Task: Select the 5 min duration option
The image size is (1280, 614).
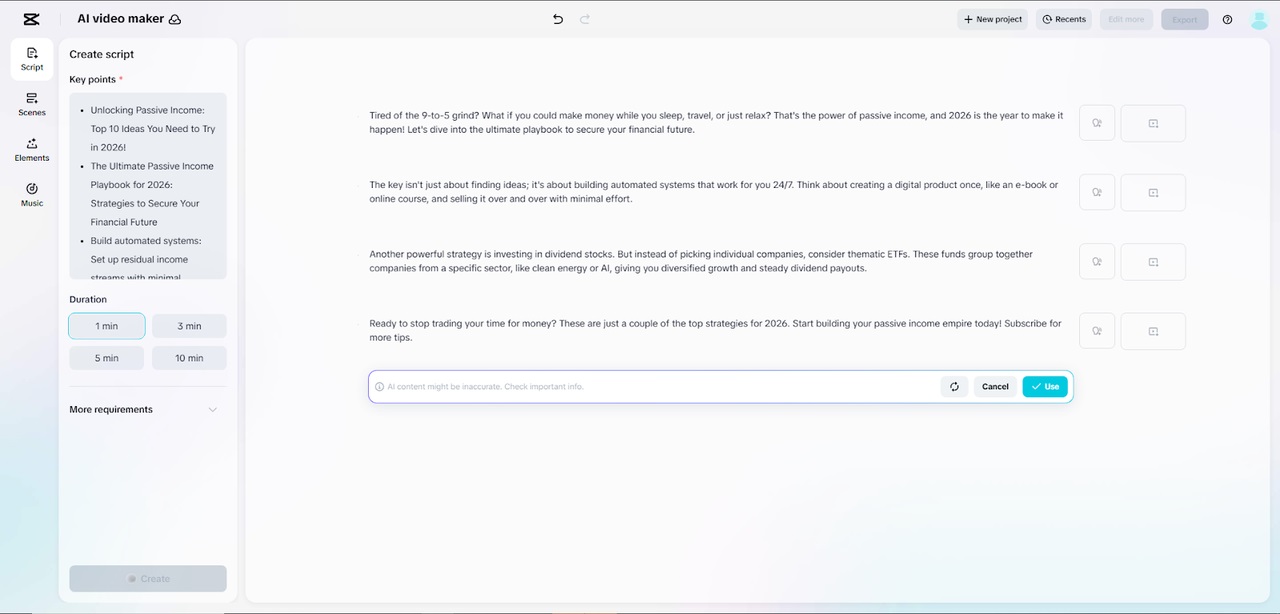Action: coord(107,358)
